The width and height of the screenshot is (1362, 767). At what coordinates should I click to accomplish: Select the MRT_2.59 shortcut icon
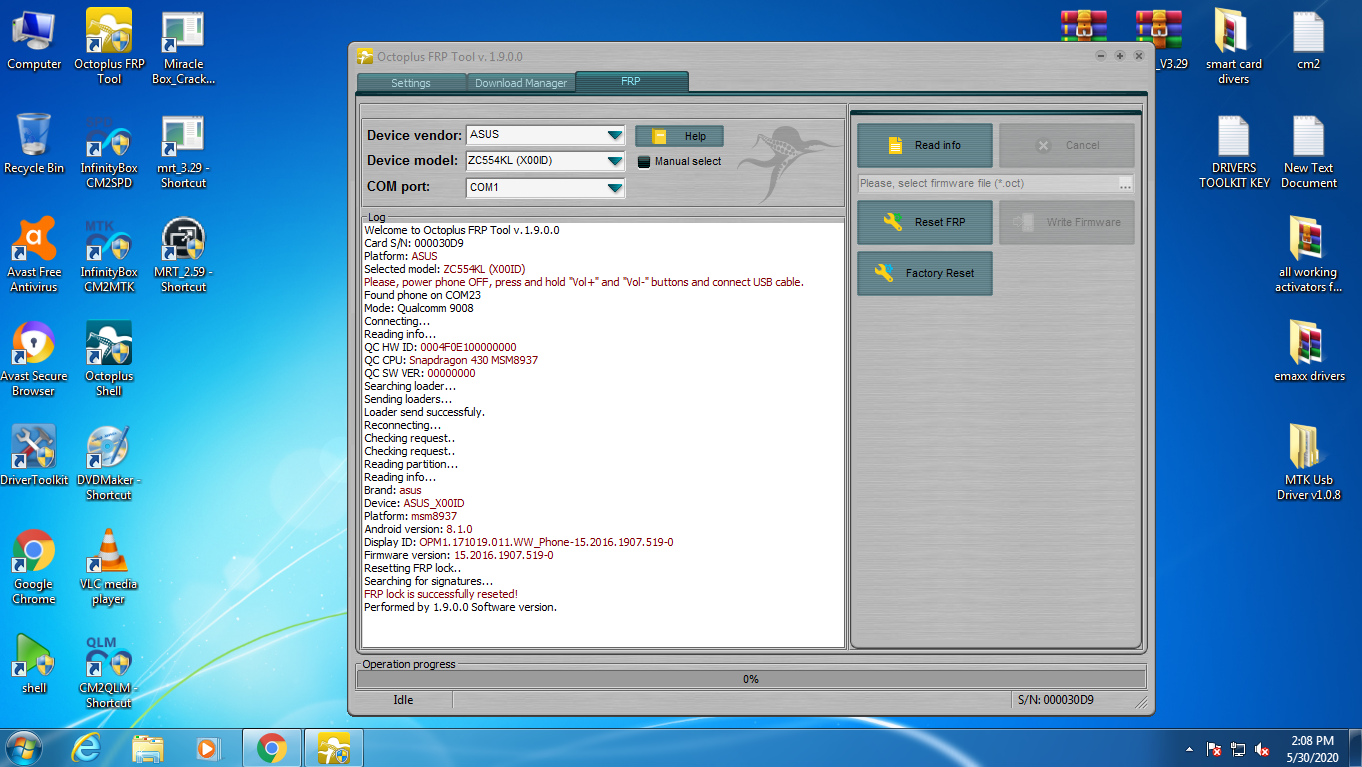coord(184,254)
